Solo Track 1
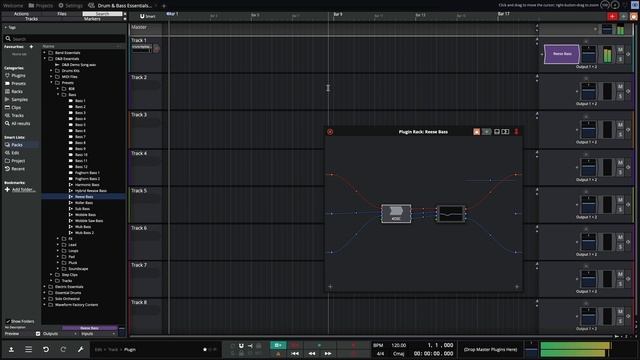The image size is (640, 360). (x=620, y=60)
